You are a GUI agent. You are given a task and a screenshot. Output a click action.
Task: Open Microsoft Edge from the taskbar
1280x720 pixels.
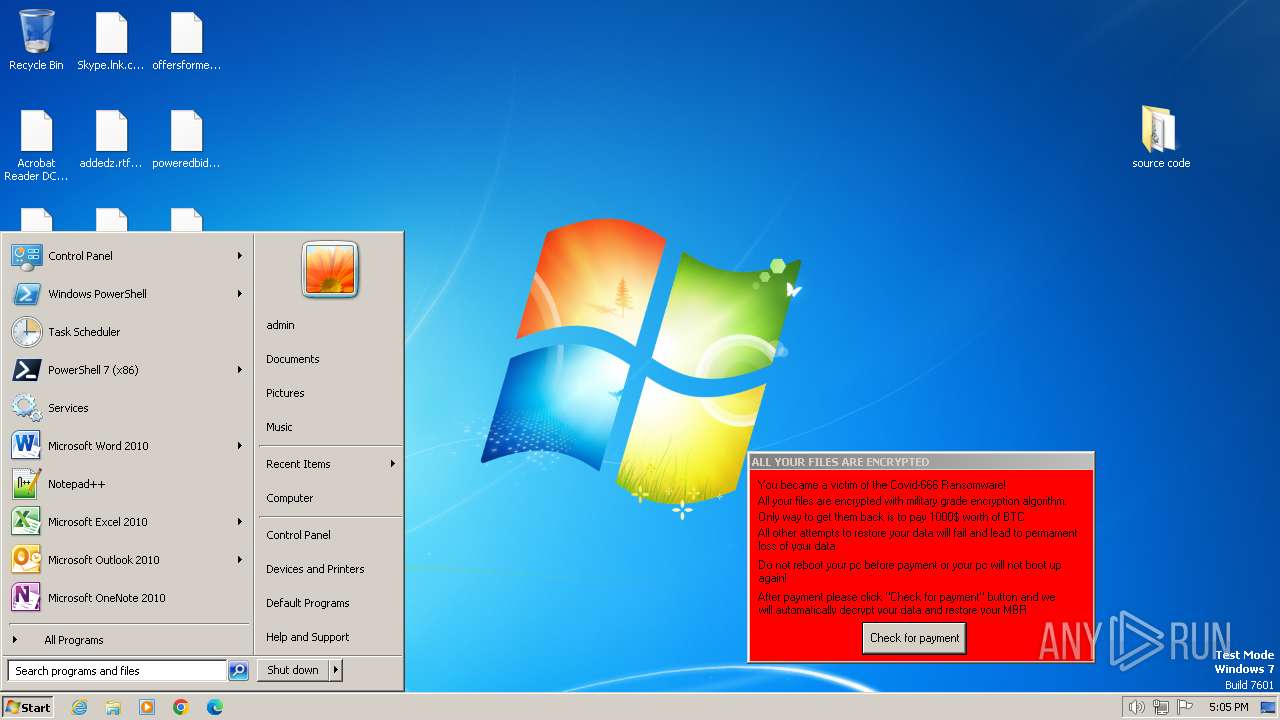coord(215,707)
